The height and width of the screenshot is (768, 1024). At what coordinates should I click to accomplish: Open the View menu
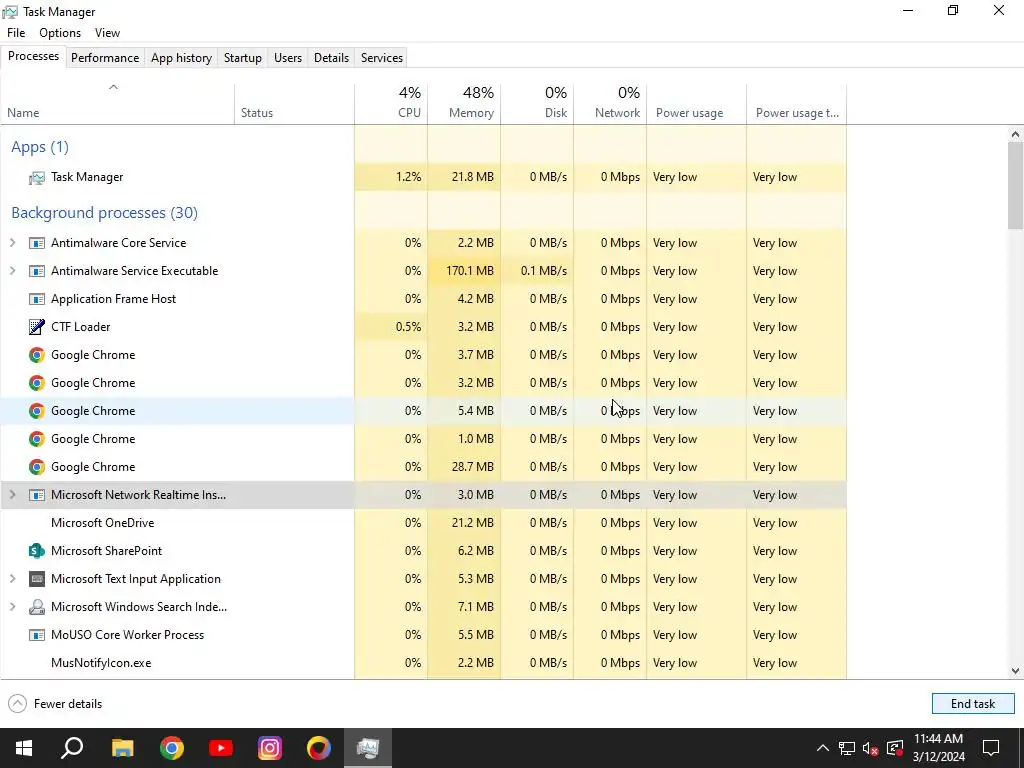pyautogui.click(x=107, y=33)
